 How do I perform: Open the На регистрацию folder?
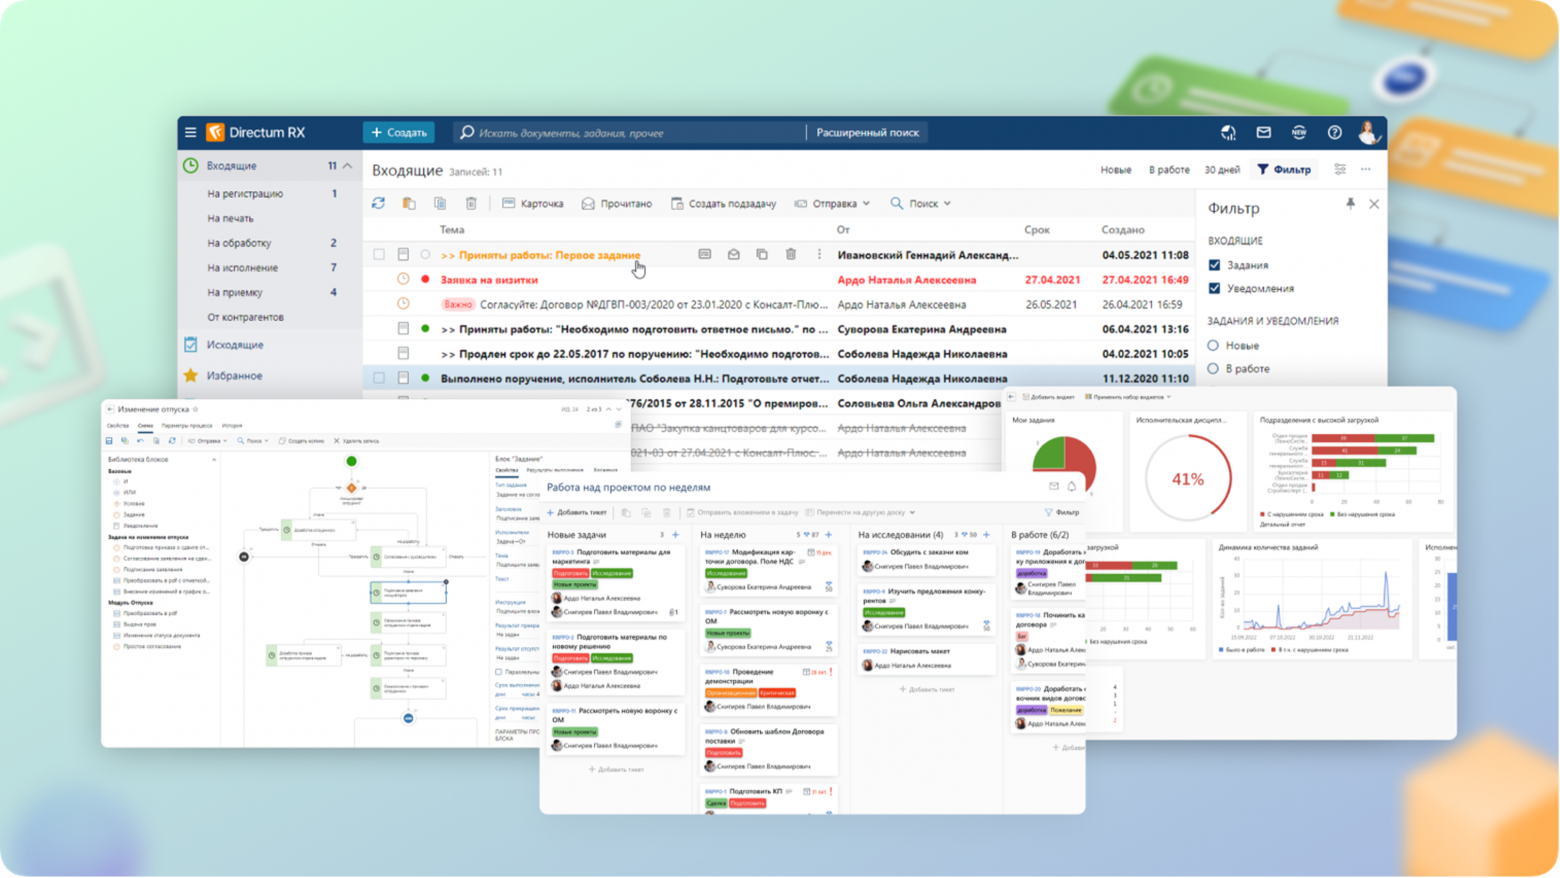point(245,193)
